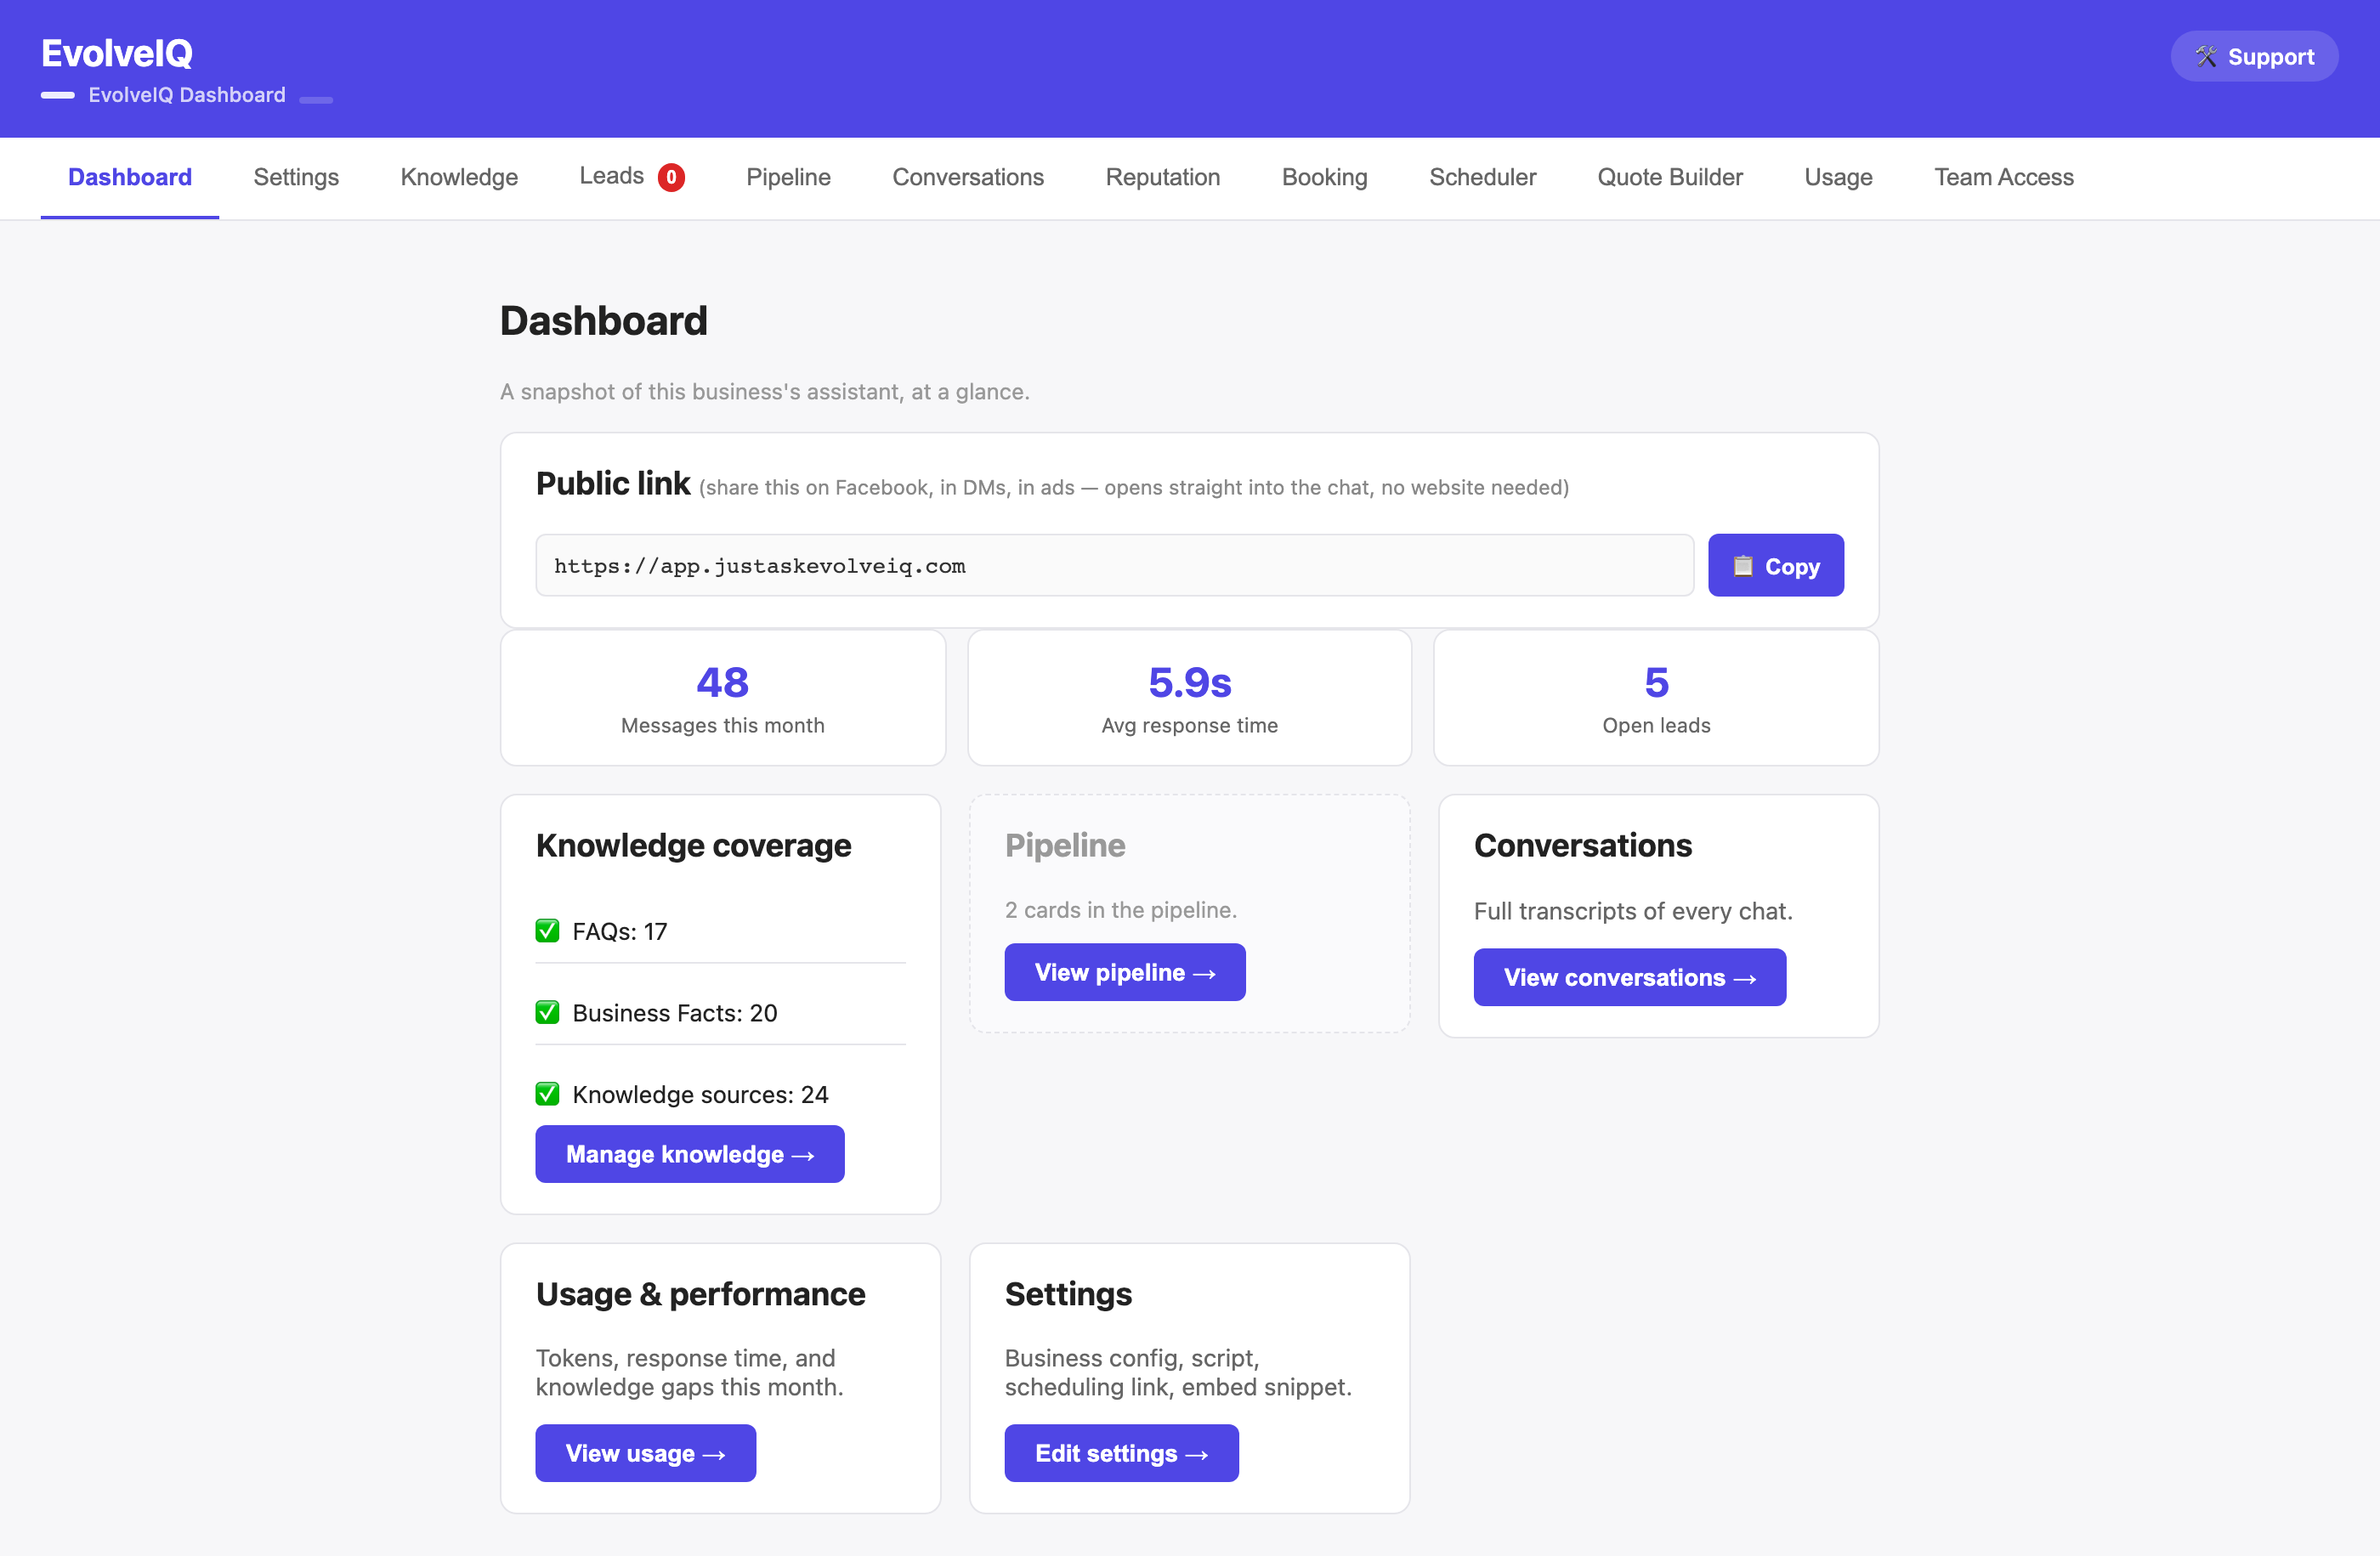The image size is (2380, 1556).
Task: Click the clipboard icon on Copy button
Action: (1742, 566)
